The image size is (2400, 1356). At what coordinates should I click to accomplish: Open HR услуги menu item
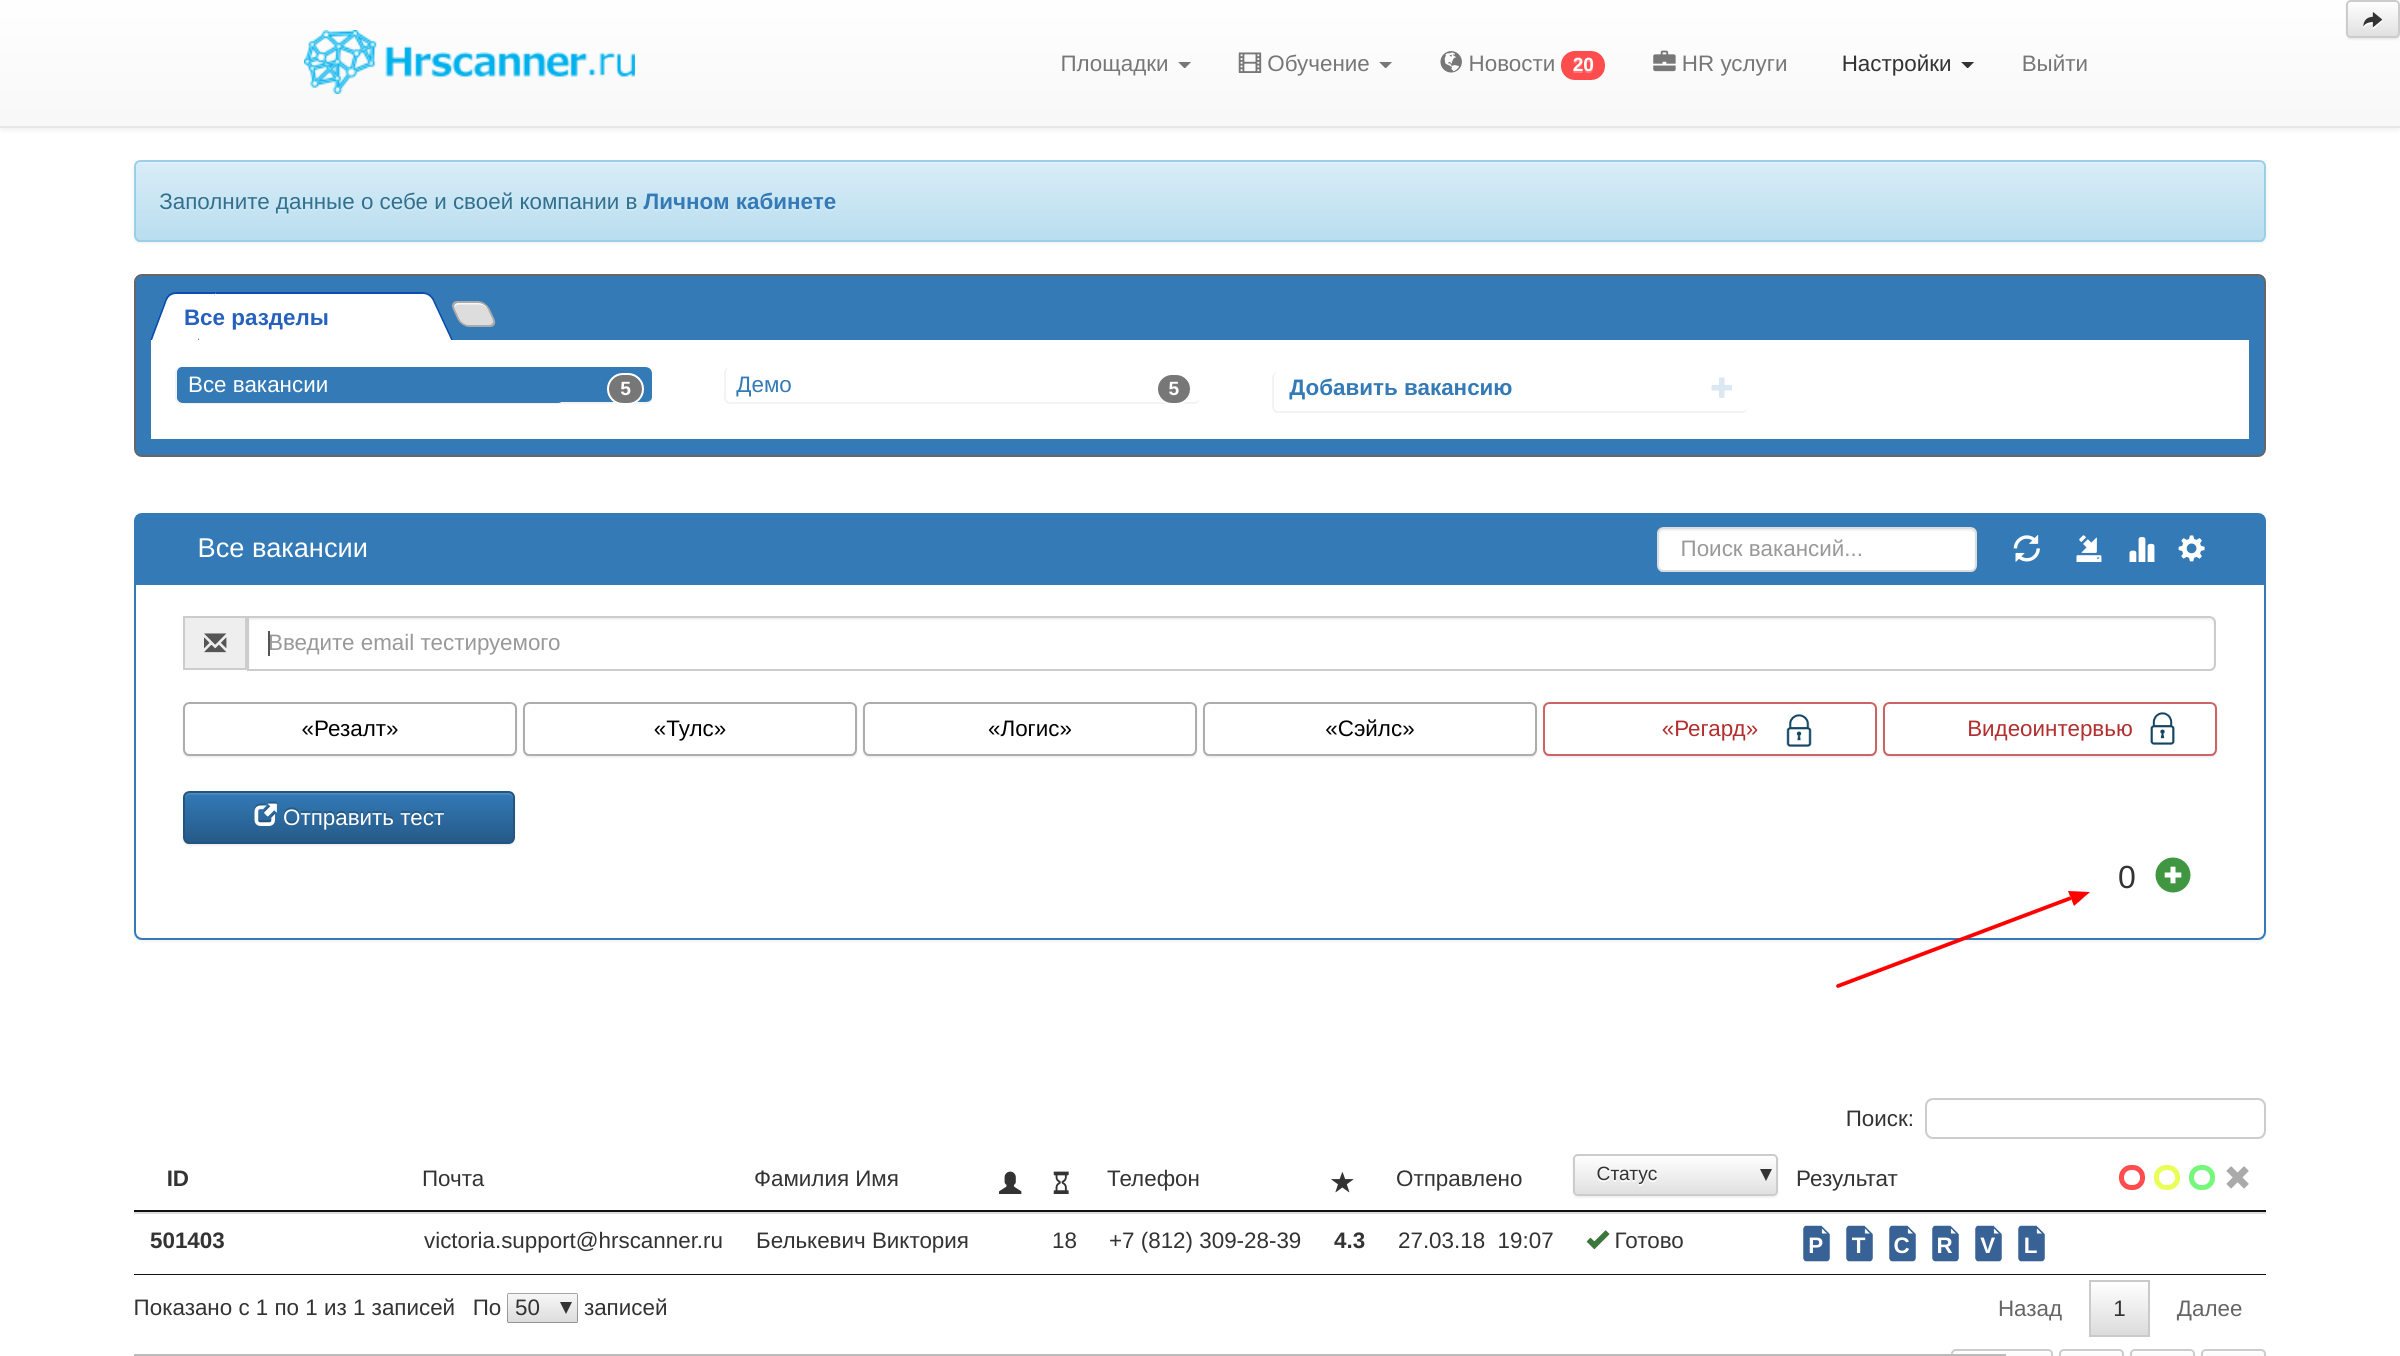pos(1720,64)
